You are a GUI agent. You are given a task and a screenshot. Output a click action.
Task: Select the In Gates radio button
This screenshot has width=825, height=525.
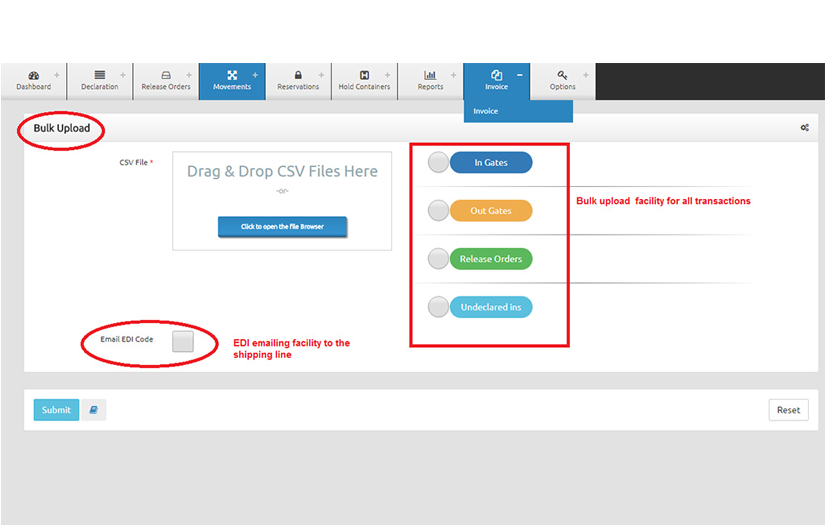438,163
